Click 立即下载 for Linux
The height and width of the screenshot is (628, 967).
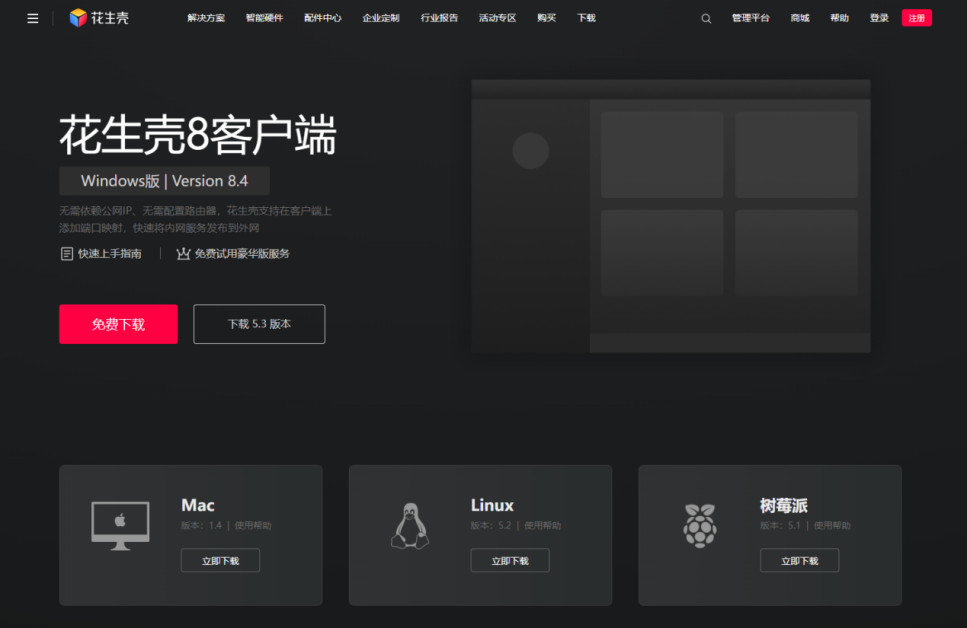tap(510, 560)
